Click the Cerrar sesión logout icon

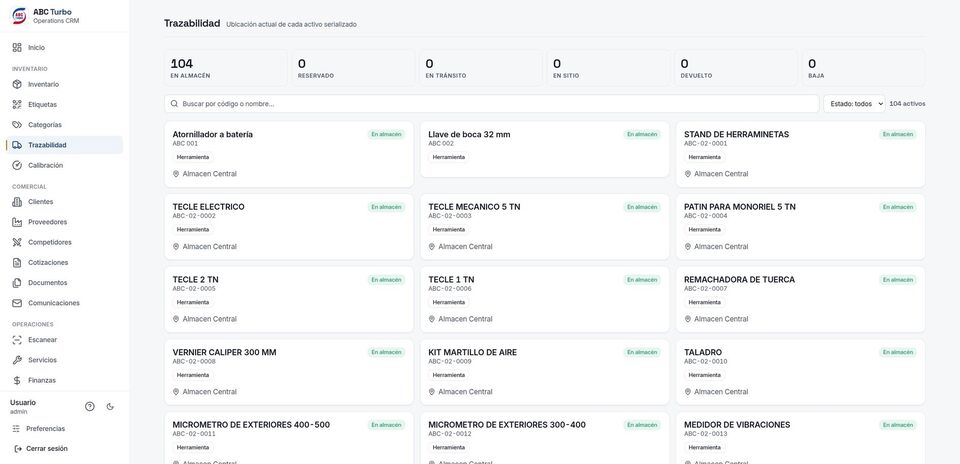point(17,449)
